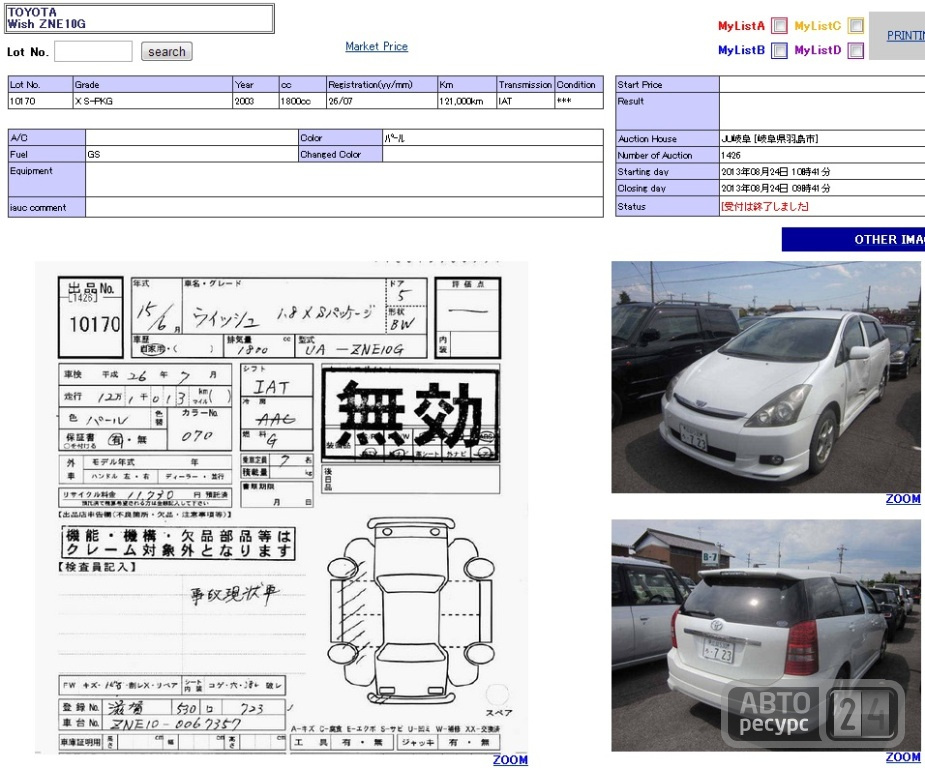Select grade cell X S-PKG
This screenshot has width=925, height=768.
click(153, 101)
